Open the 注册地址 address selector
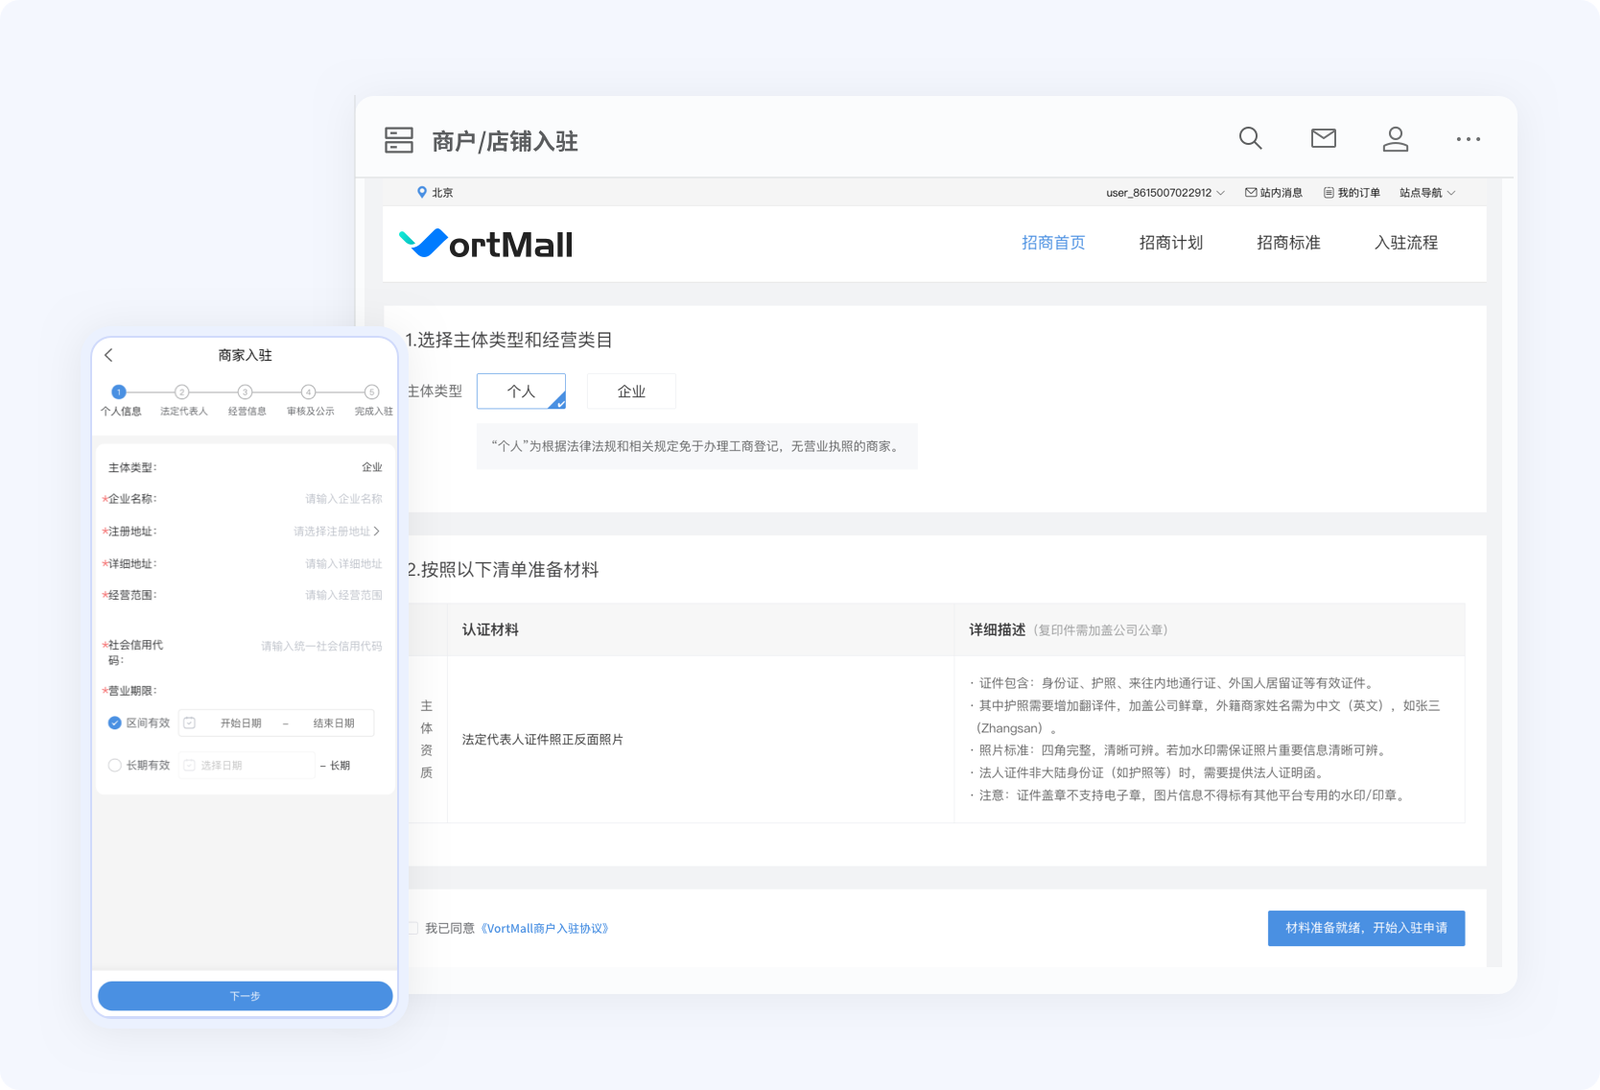 pos(336,531)
